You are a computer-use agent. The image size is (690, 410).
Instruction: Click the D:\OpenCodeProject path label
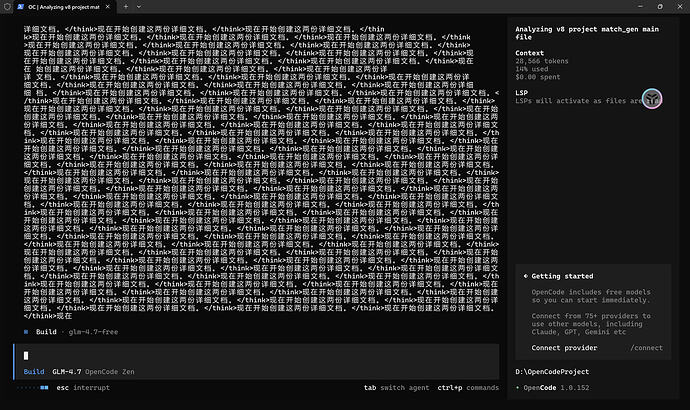(552, 372)
